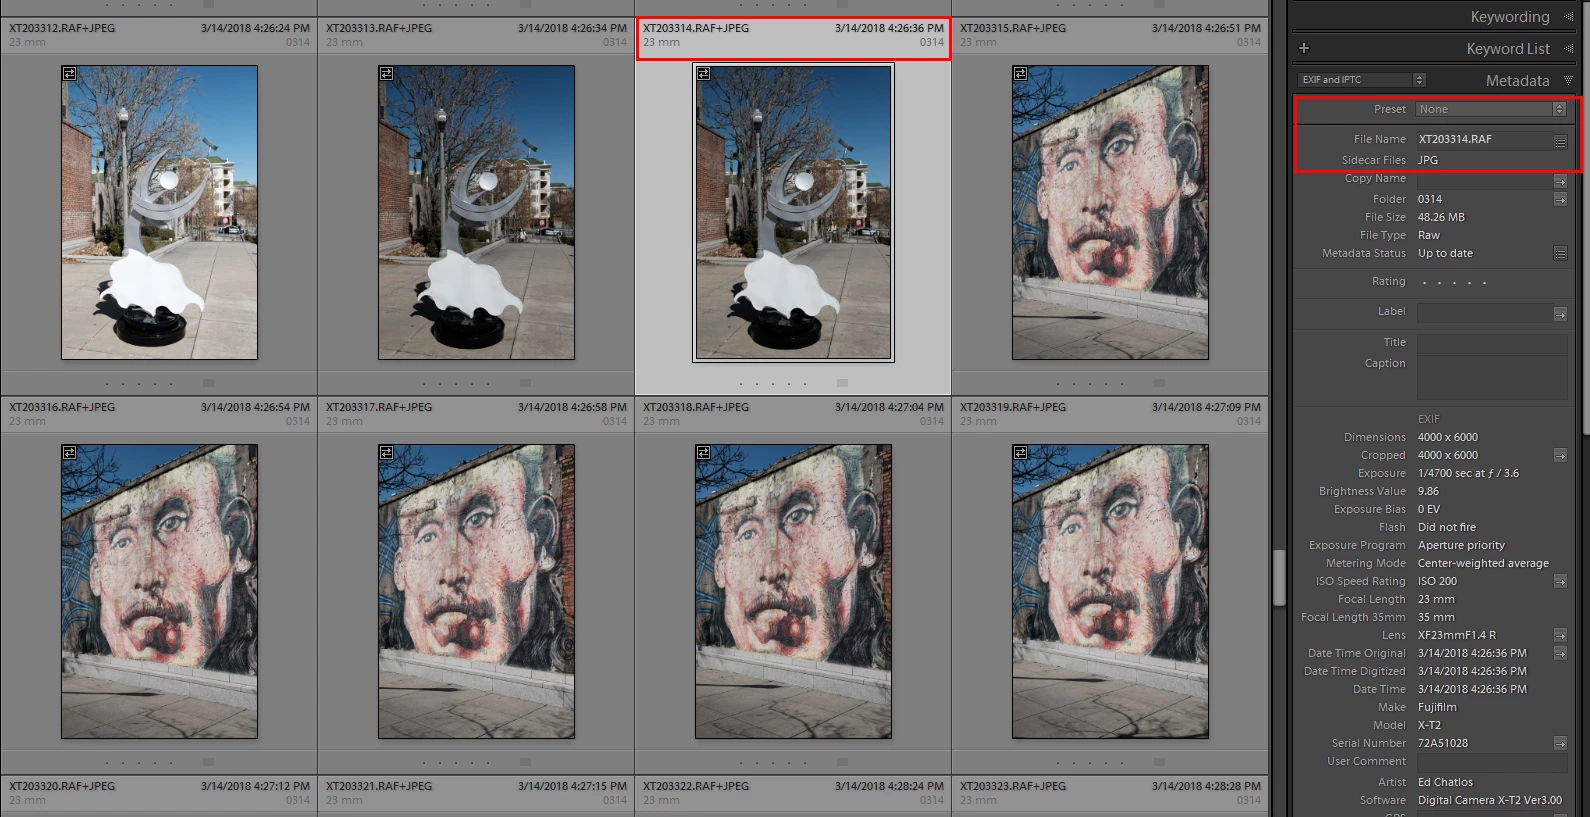Click the Serial Number arrow icon
Viewport: 1590px width, 817px height.
(x=1560, y=743)
